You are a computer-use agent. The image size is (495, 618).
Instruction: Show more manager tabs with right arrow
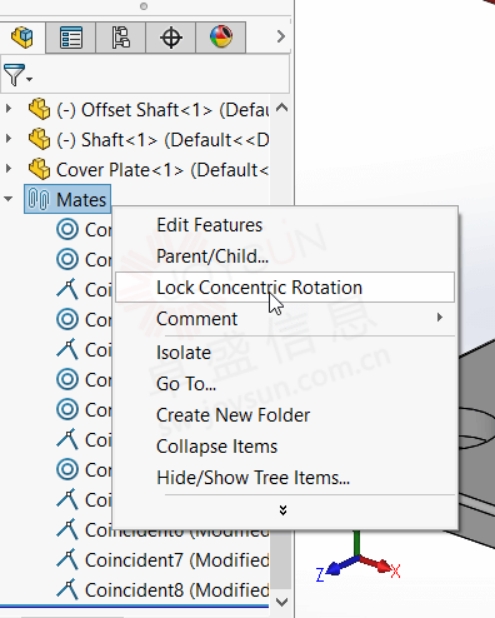[281, 37]
